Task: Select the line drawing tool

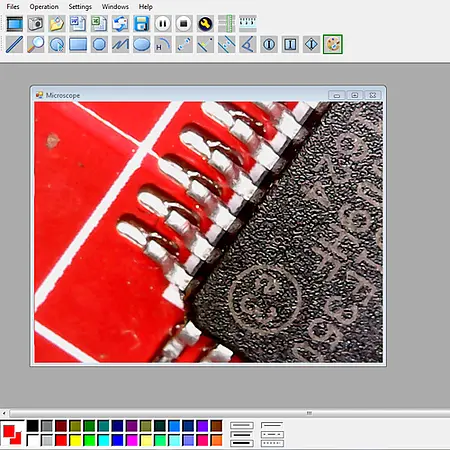Action: click(14, 44)
